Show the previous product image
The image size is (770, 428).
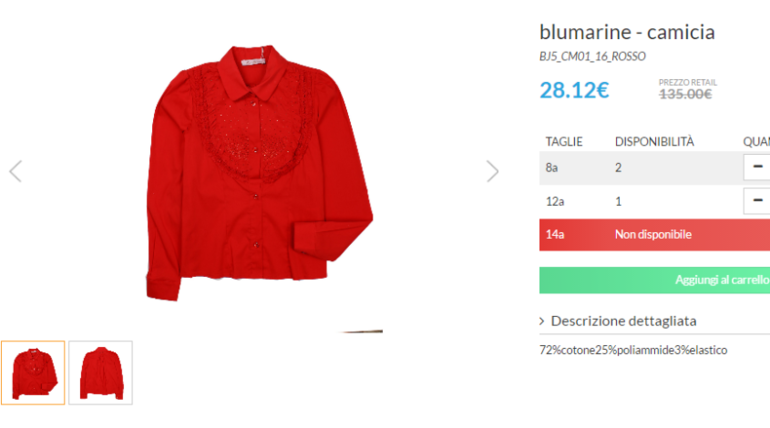pyautogui.click(x=15, y=171)
